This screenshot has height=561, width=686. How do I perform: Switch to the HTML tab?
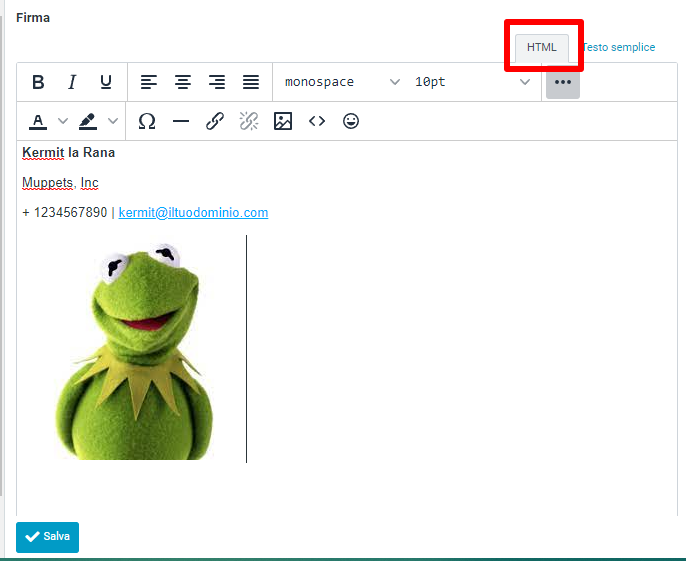542,47
